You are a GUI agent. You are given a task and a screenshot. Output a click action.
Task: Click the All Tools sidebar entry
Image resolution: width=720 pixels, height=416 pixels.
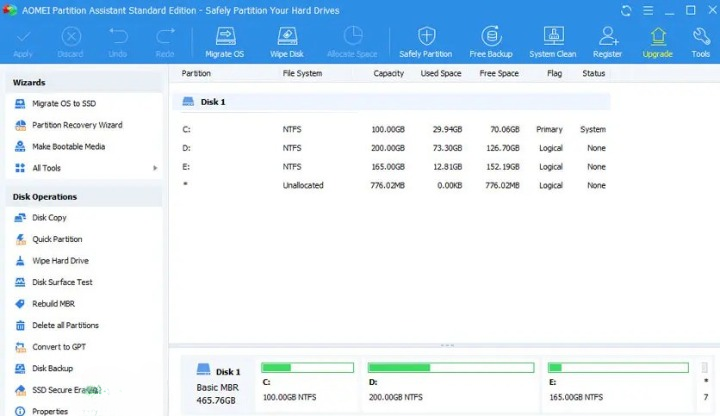(x=46, y=168)
